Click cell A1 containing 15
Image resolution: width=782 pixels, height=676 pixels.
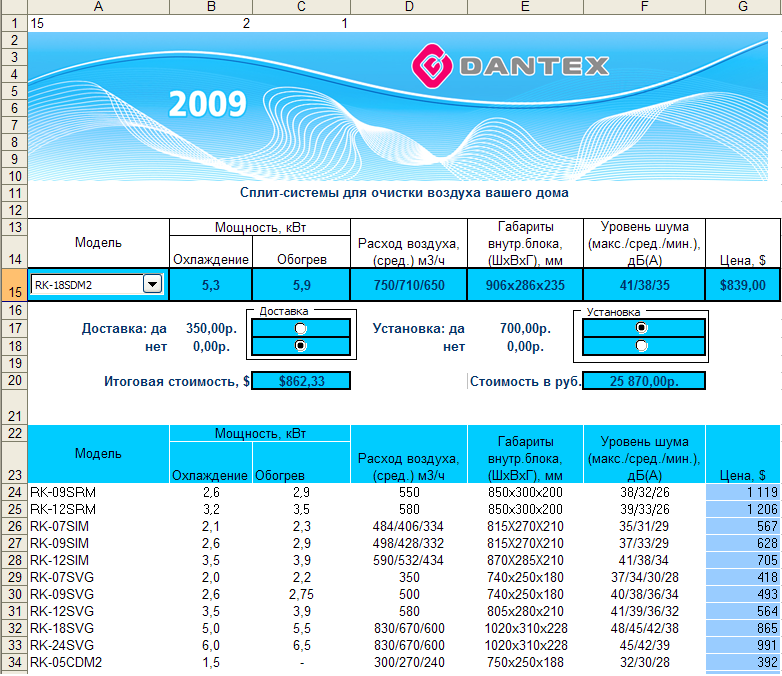[98, 23]
